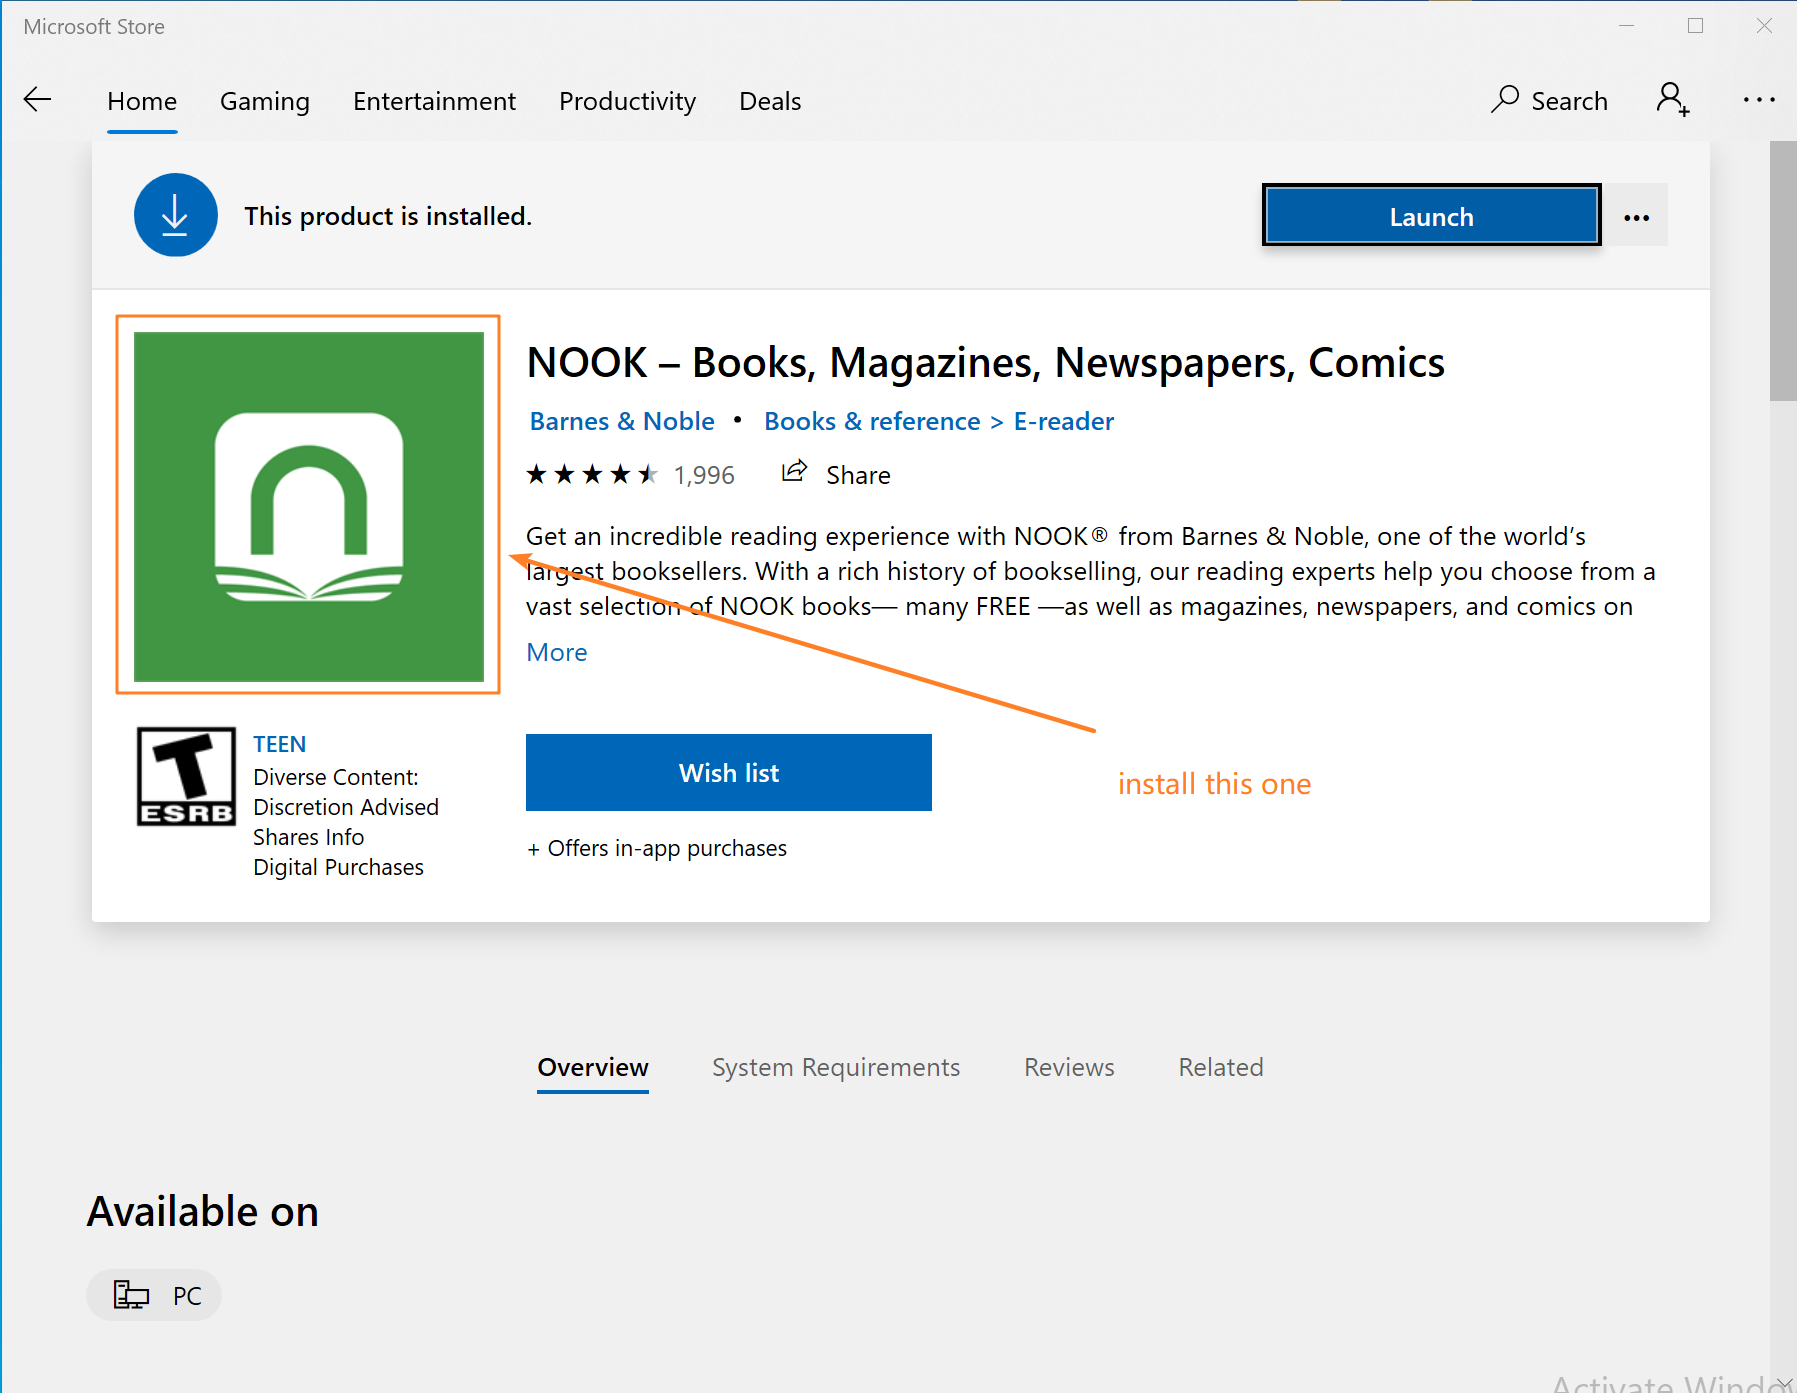Click the PC device icon chip
Image resolution: width=1797 pixels, height=1393 pixels.
(x=154, y=1295)
